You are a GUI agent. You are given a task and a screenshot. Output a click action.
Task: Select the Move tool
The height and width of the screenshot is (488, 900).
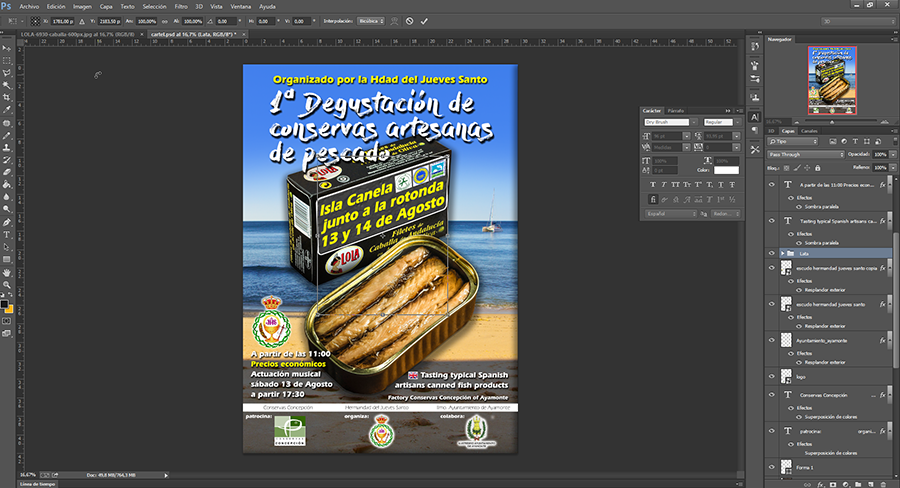click(x=7, y=48)
